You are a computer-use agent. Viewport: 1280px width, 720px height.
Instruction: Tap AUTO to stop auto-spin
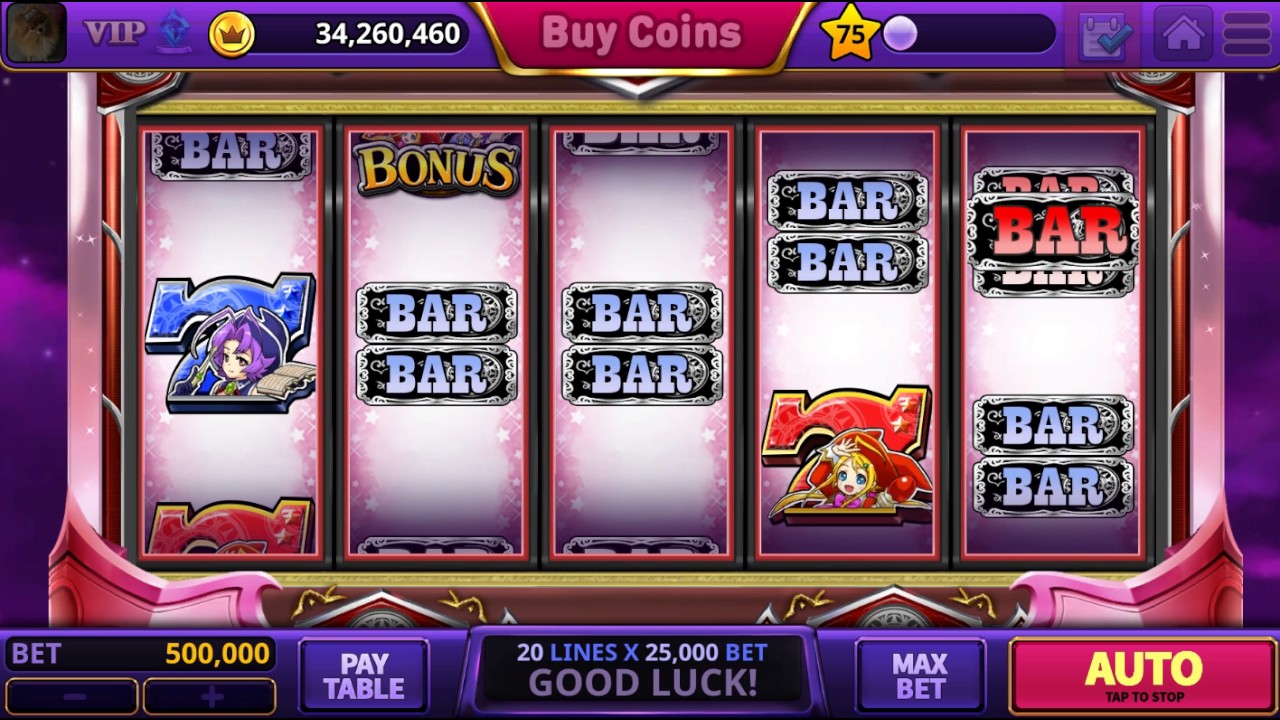(1143, 677)
